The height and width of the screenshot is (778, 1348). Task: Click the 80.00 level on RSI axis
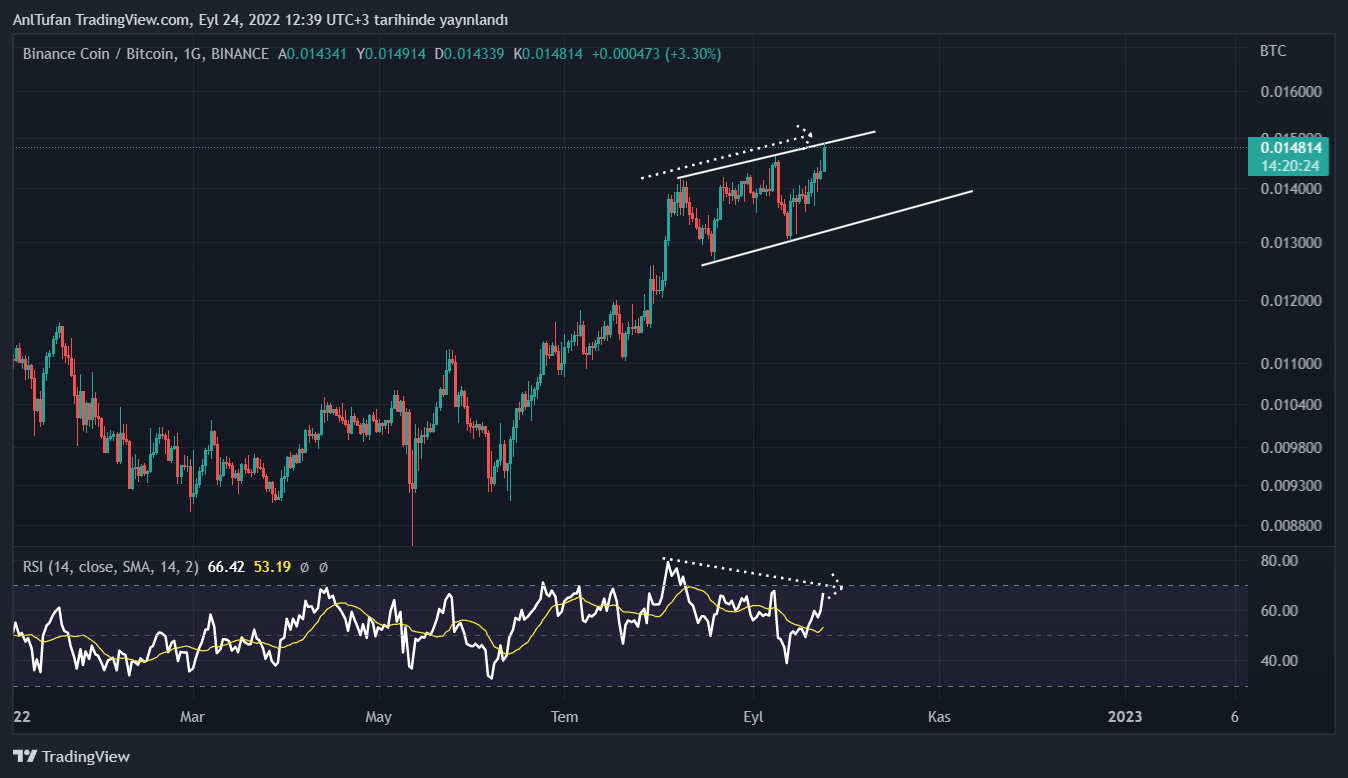pos(1276,561)
